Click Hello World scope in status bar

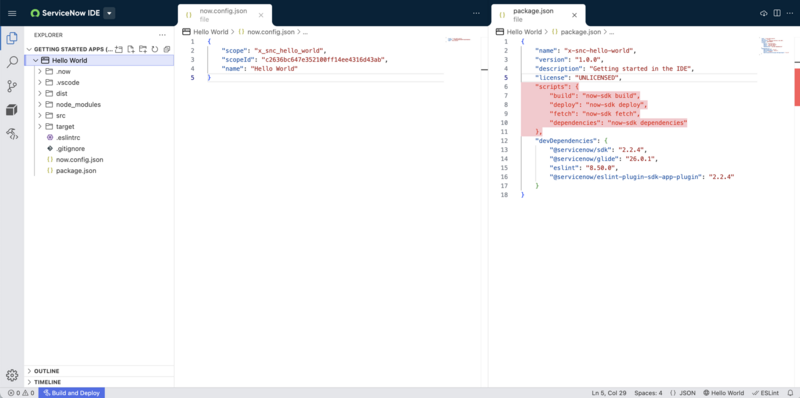click(x=723, y=393)
